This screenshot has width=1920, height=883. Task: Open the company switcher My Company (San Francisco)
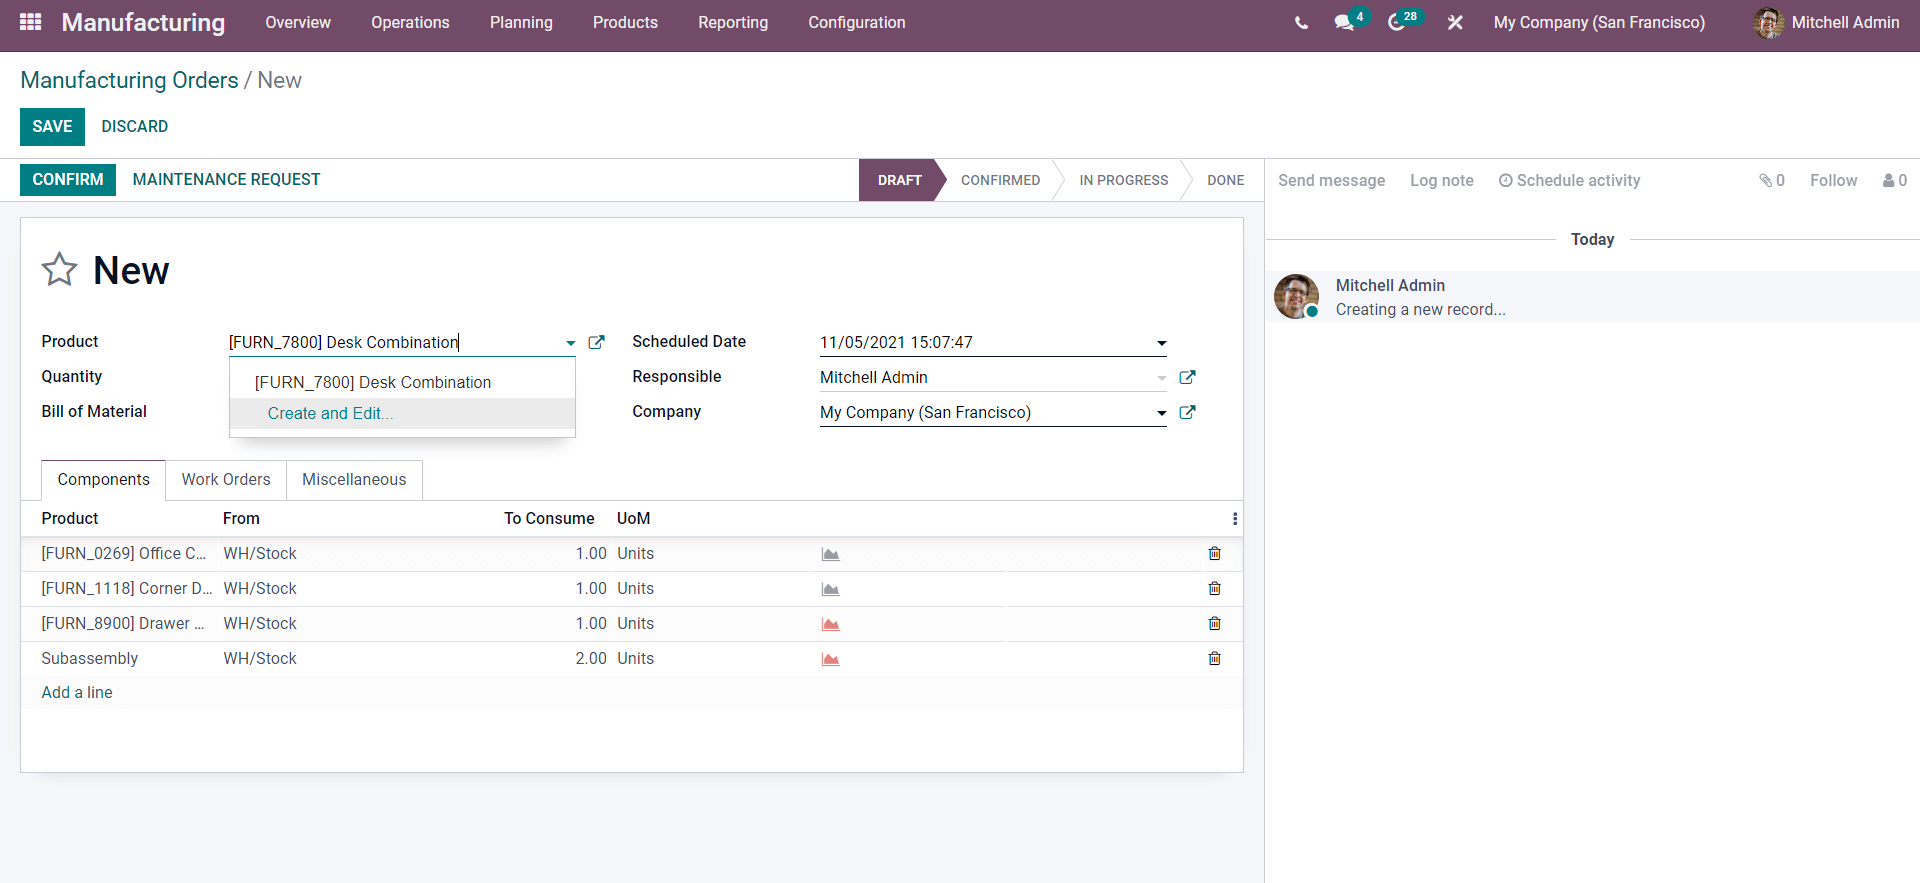1599,22
